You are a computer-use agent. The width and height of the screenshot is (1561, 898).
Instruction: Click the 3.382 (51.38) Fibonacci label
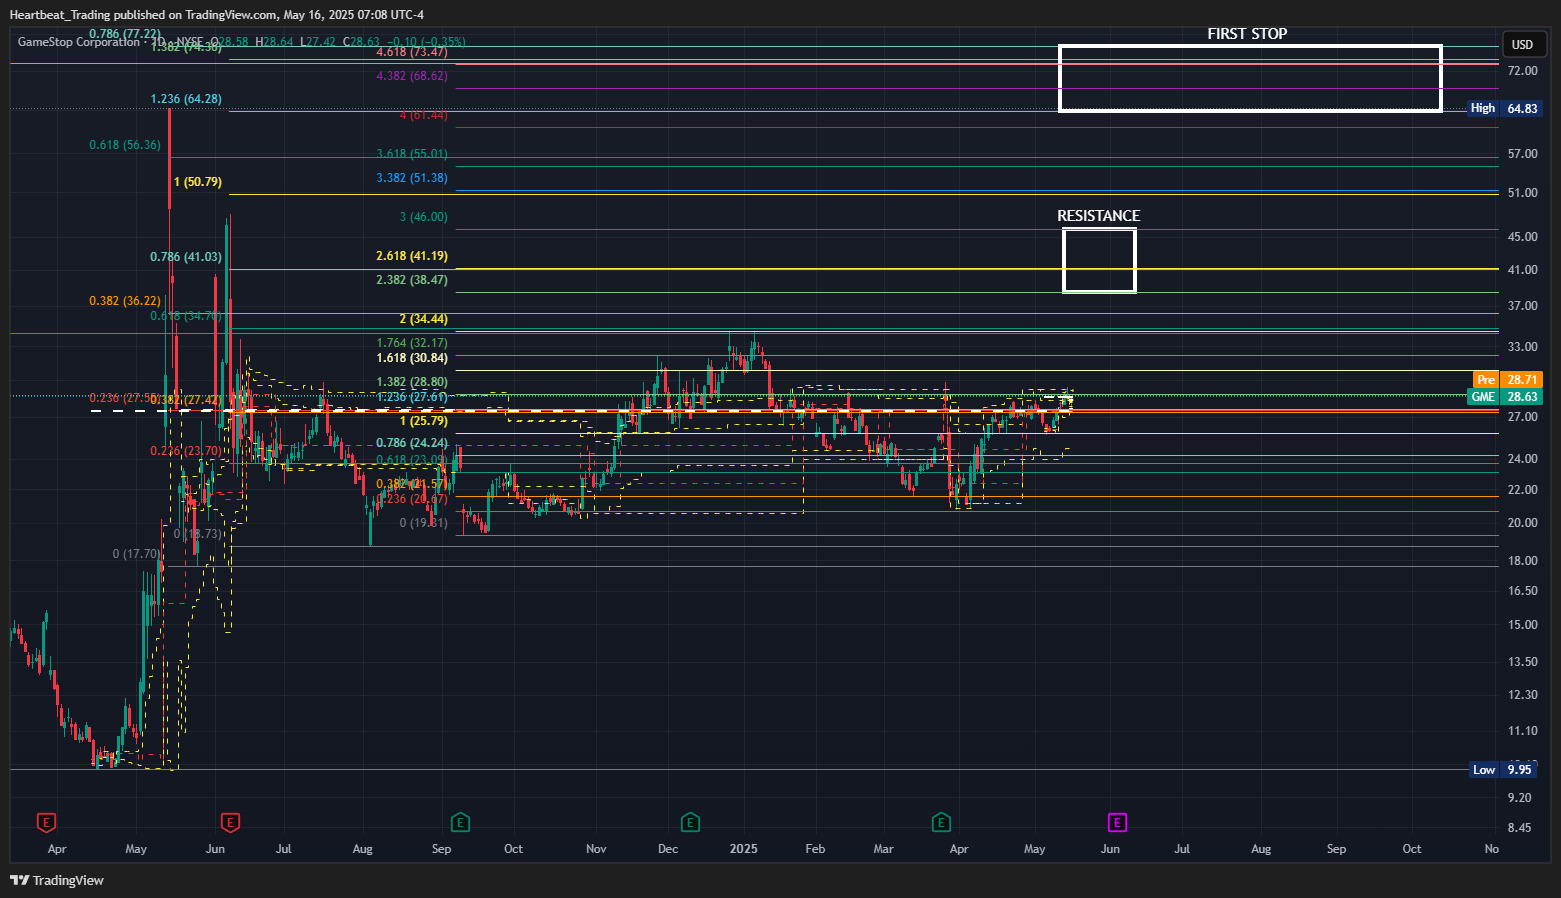[x=412, y=178]
